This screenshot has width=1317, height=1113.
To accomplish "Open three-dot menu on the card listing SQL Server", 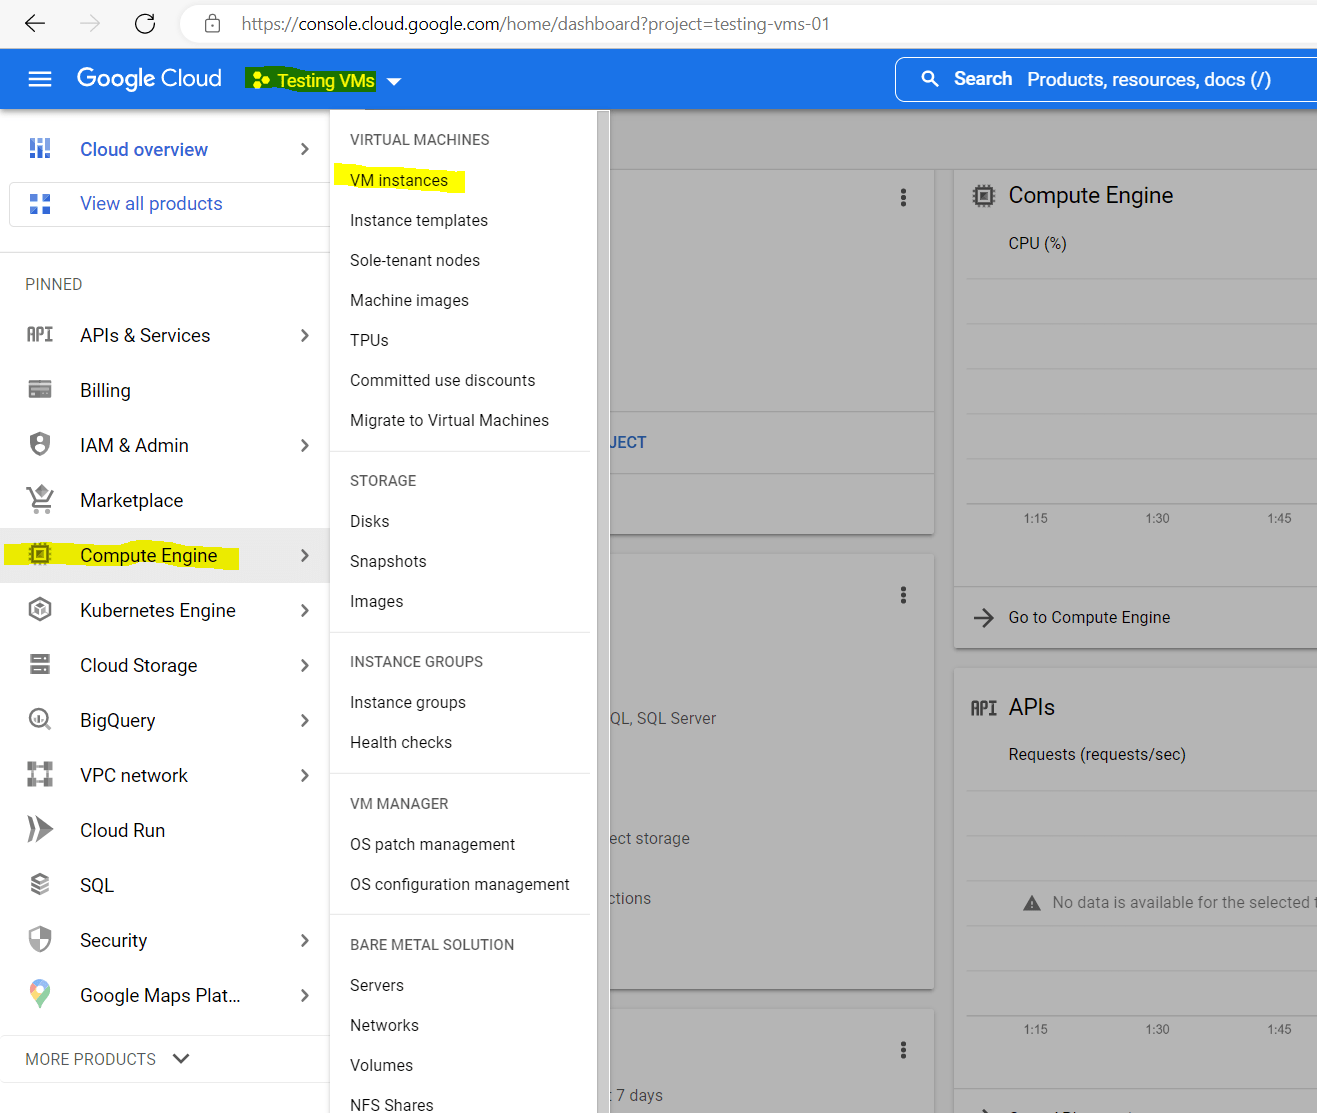I will coord(903,596).
